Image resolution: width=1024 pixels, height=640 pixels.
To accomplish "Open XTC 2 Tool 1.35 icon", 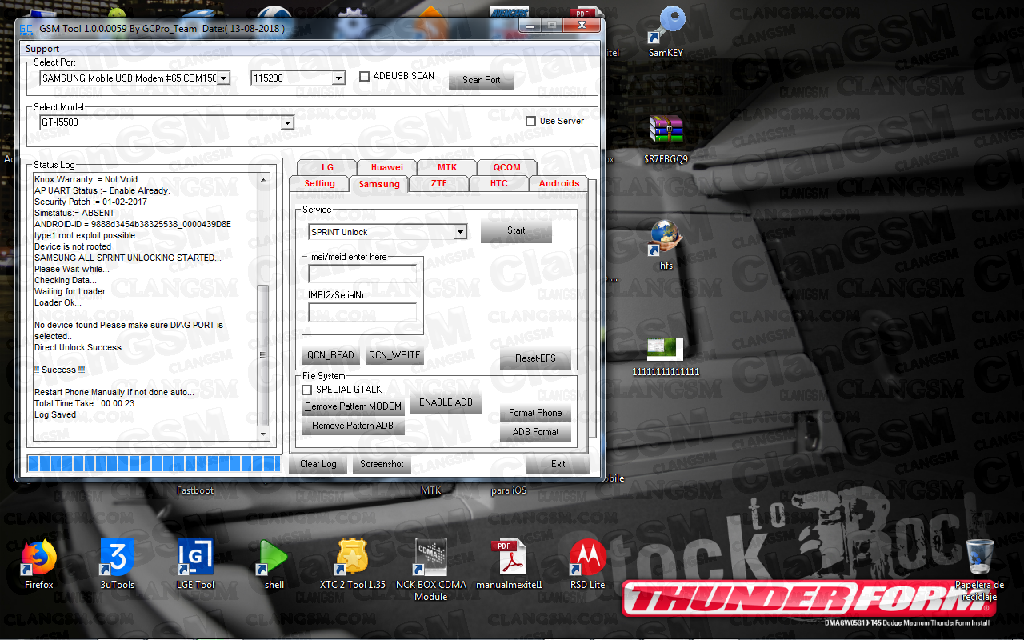I will (x=352, y=563).
